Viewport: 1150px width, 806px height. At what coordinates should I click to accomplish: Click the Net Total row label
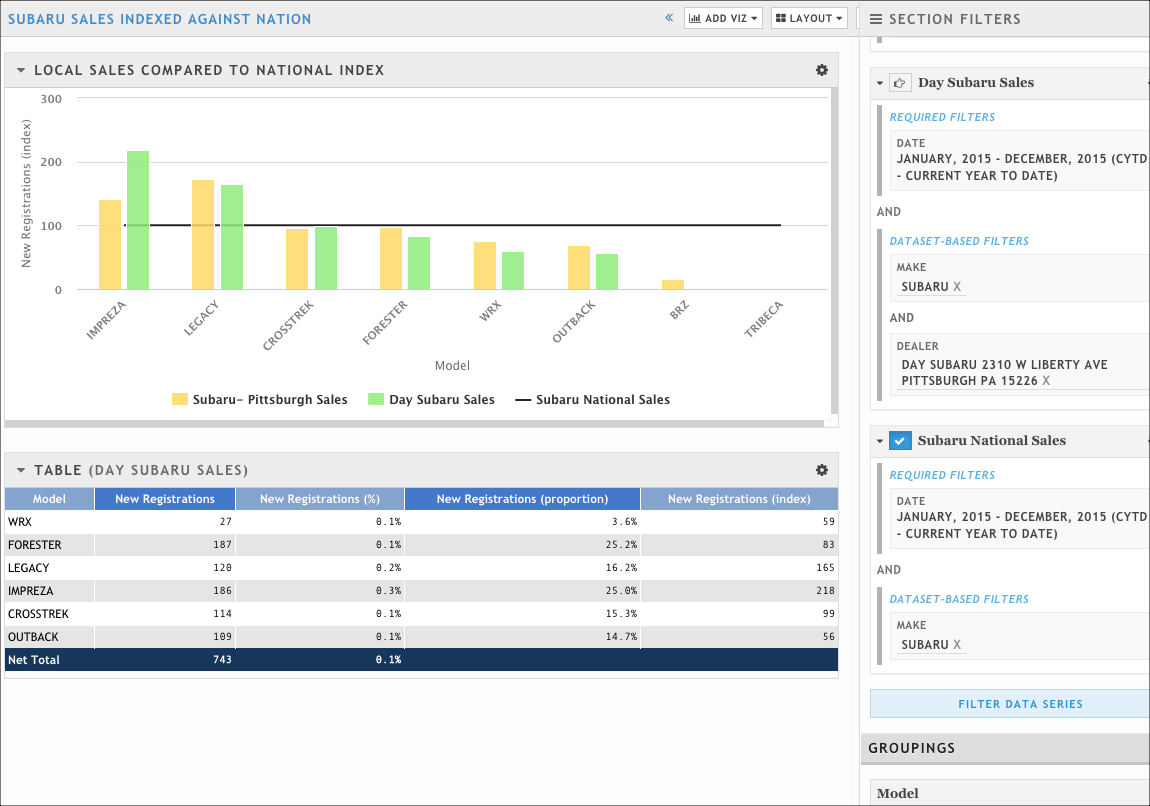[x=34, y=660]
